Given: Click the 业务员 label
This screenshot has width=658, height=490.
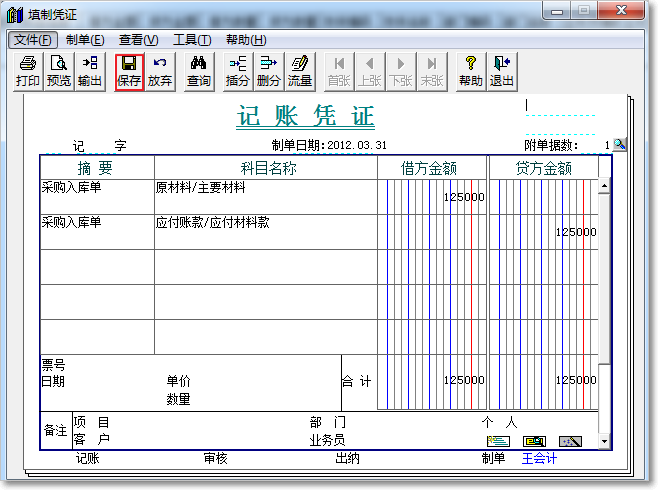Looking at the screenshot, I should [327, 440].
